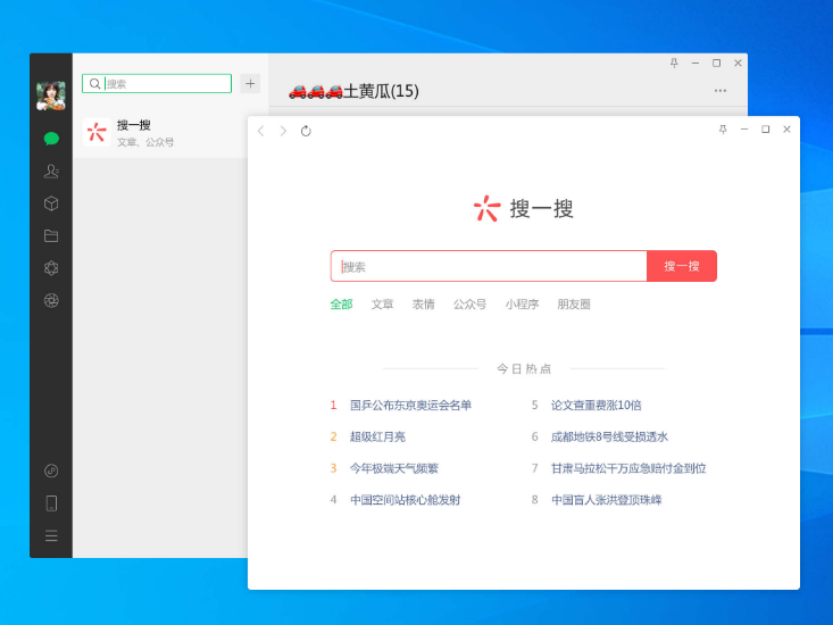The image size is (833, 625).
Task: Focus the WeChat sidebar search field
Action: pos(157,83)
